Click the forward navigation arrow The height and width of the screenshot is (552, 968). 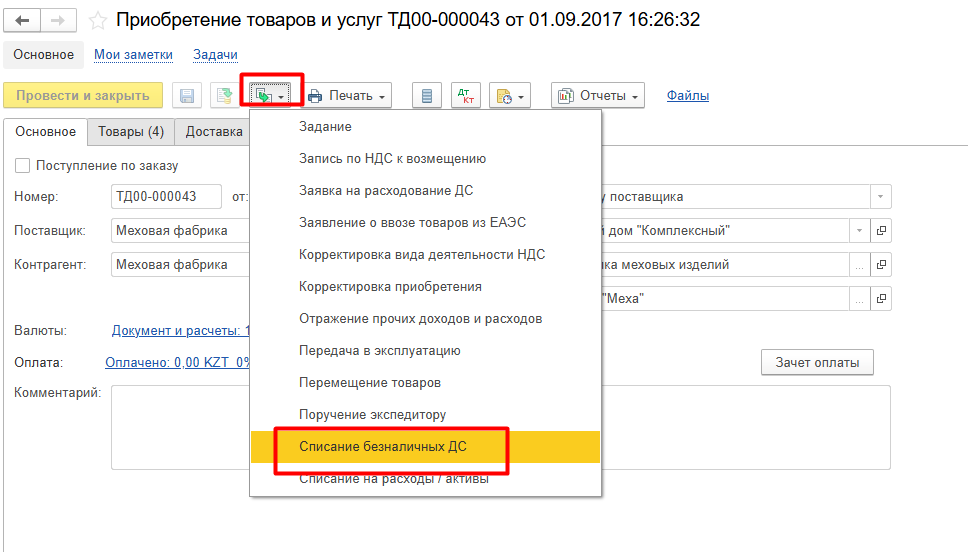pyautogui.click(x=59, y=20)
